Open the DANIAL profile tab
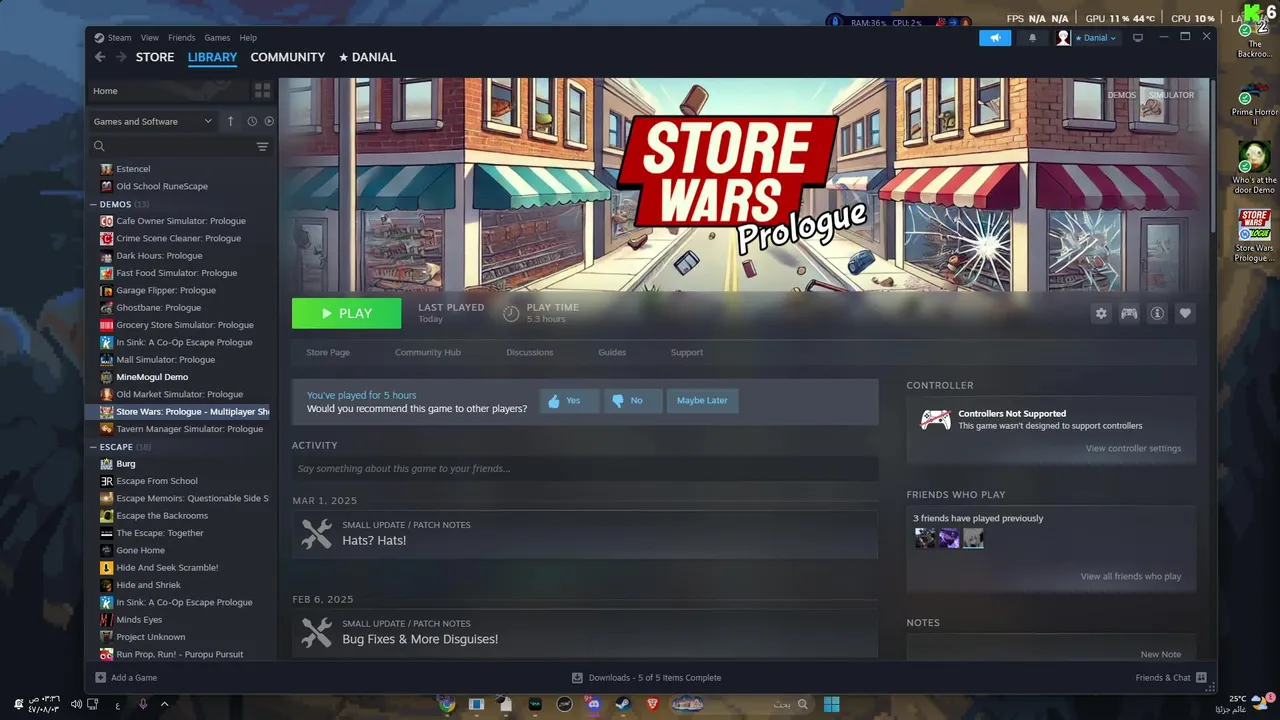1280x720 pixels. tap(367, 57)
